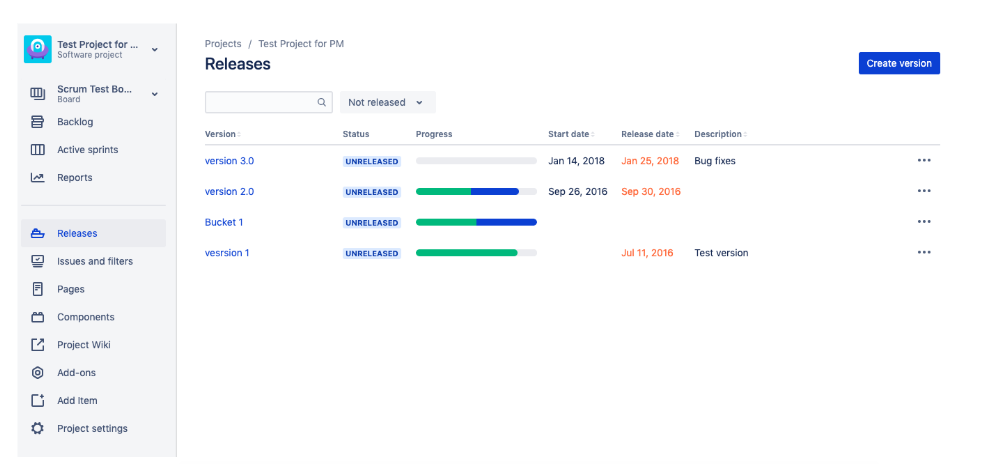Open version 3.0 link
Viewport: 1002px width, 464px height.
point(229,161)
